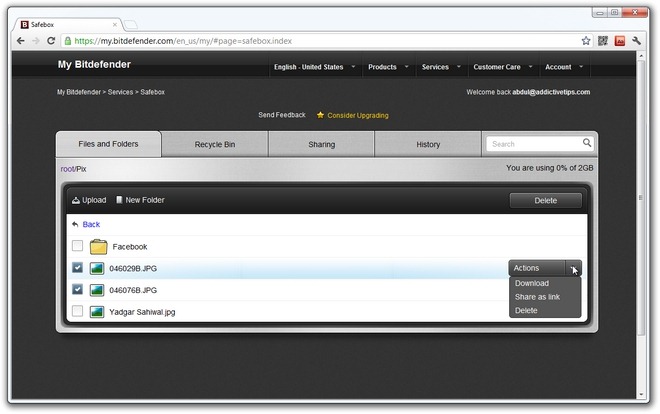
Task: Click the root breadcrumb link
Action: (67, 169)
